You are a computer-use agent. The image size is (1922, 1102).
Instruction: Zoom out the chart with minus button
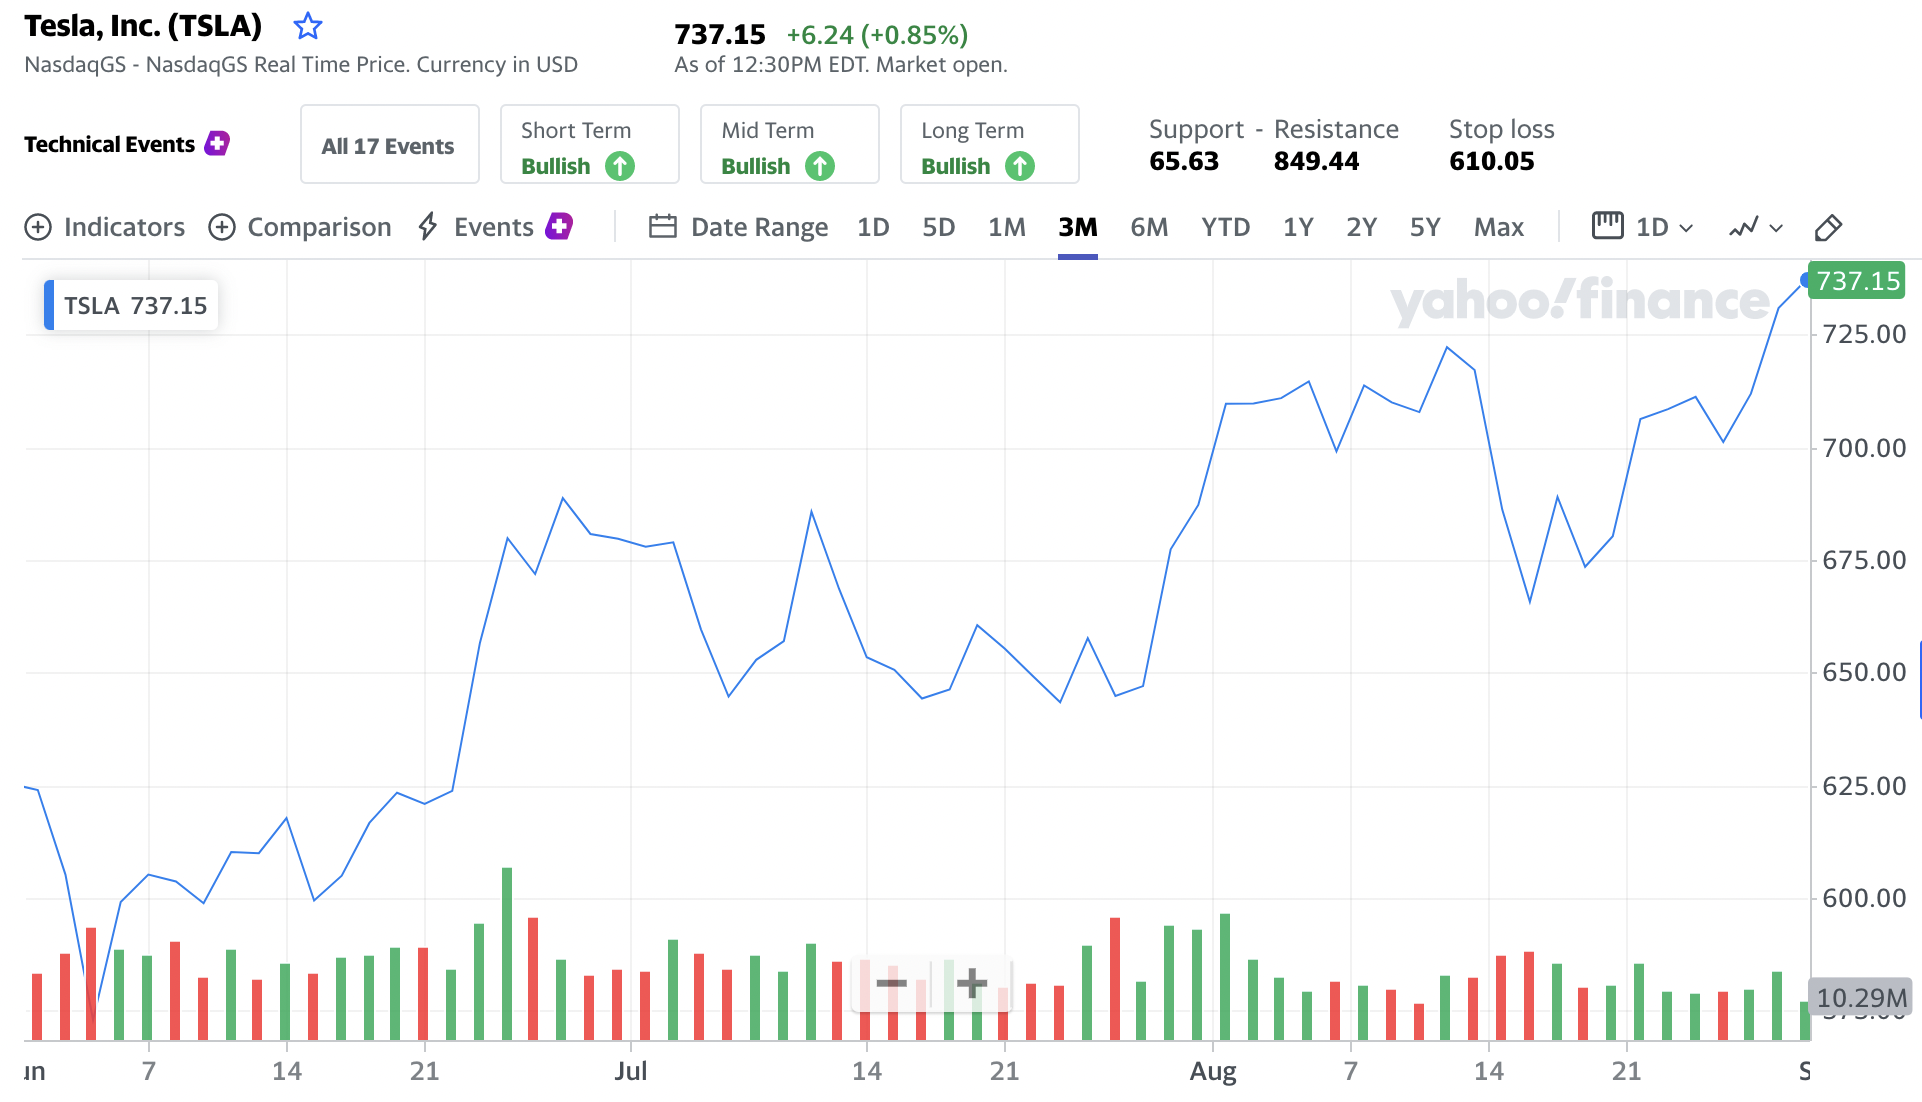(x=891, y=984)
